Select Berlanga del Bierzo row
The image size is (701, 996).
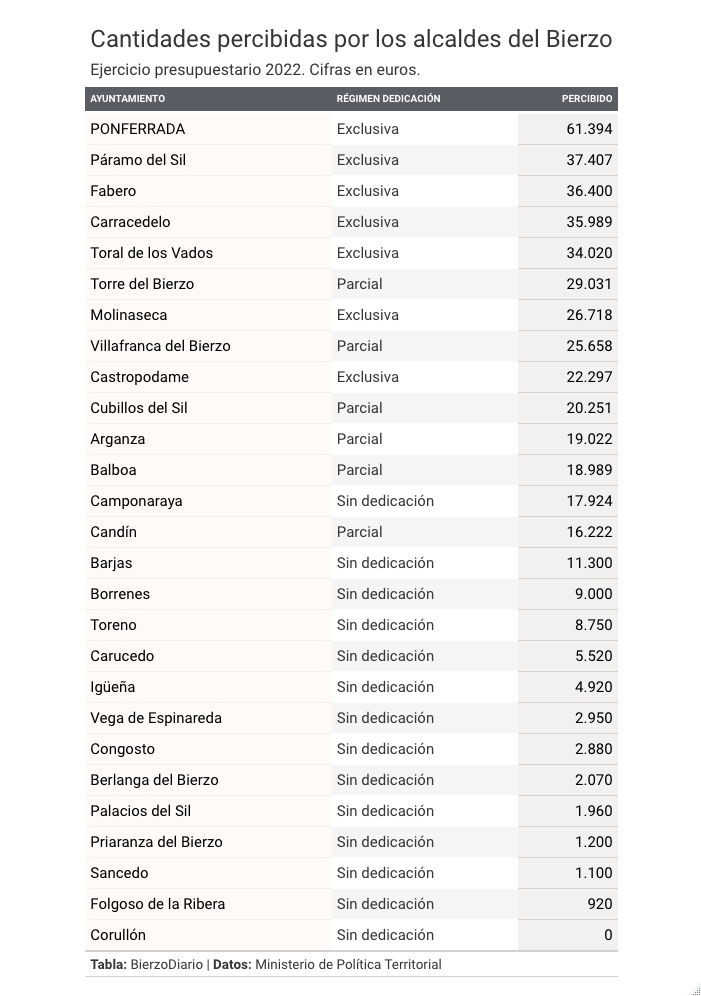[351, 780]
